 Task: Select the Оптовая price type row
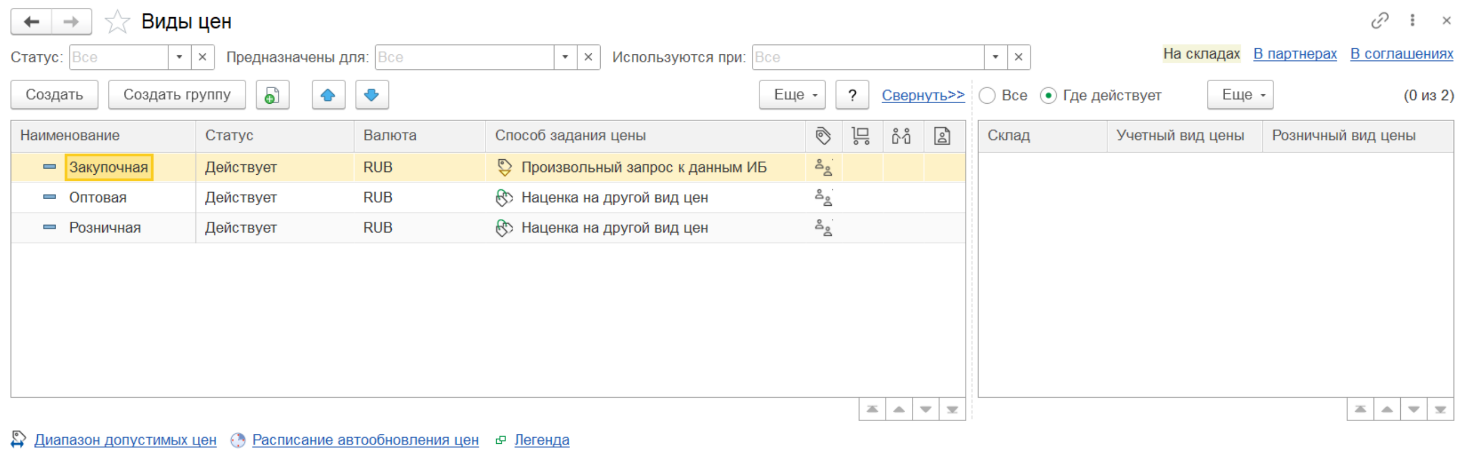[x=98, y=198]
